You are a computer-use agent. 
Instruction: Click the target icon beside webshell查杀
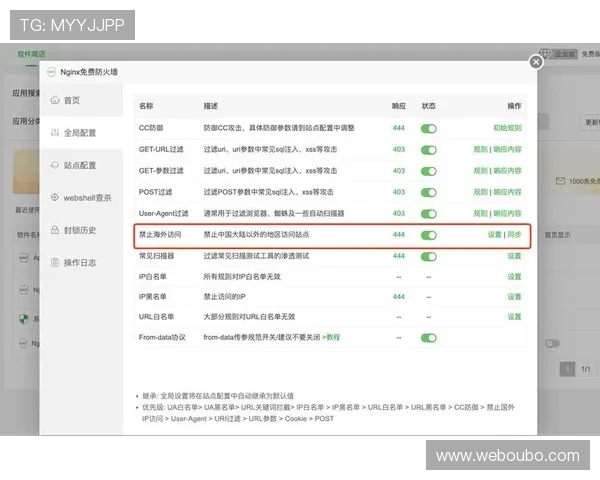click(55, 198)
